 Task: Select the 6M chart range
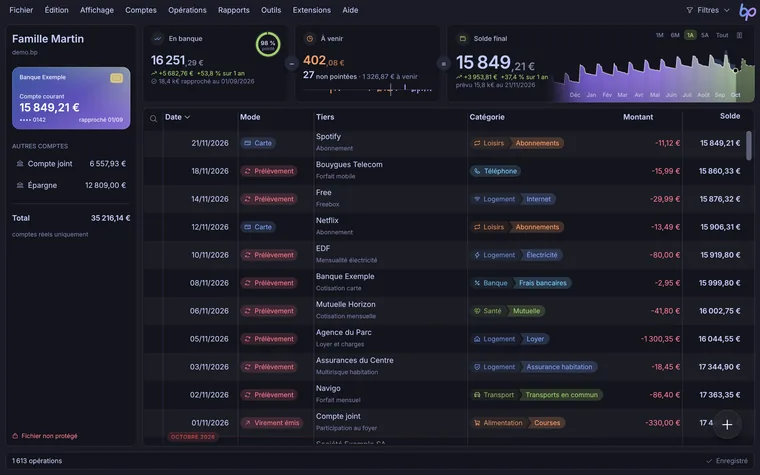coord(675,35)
